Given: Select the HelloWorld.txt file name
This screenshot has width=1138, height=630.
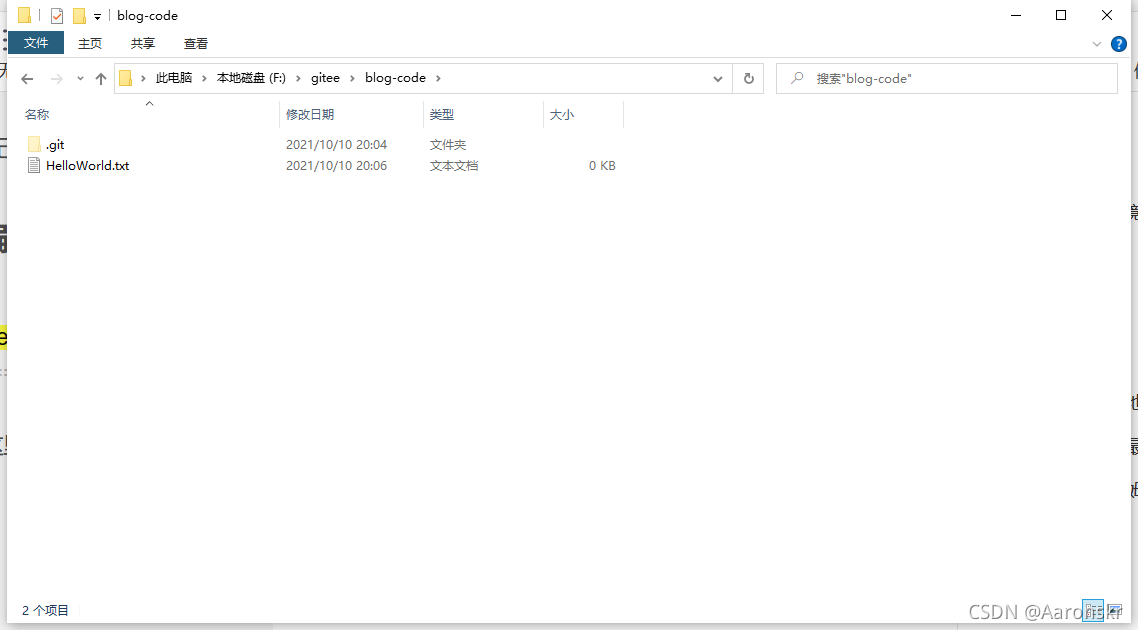Looking at the screenshot, I should coord(88,165).
